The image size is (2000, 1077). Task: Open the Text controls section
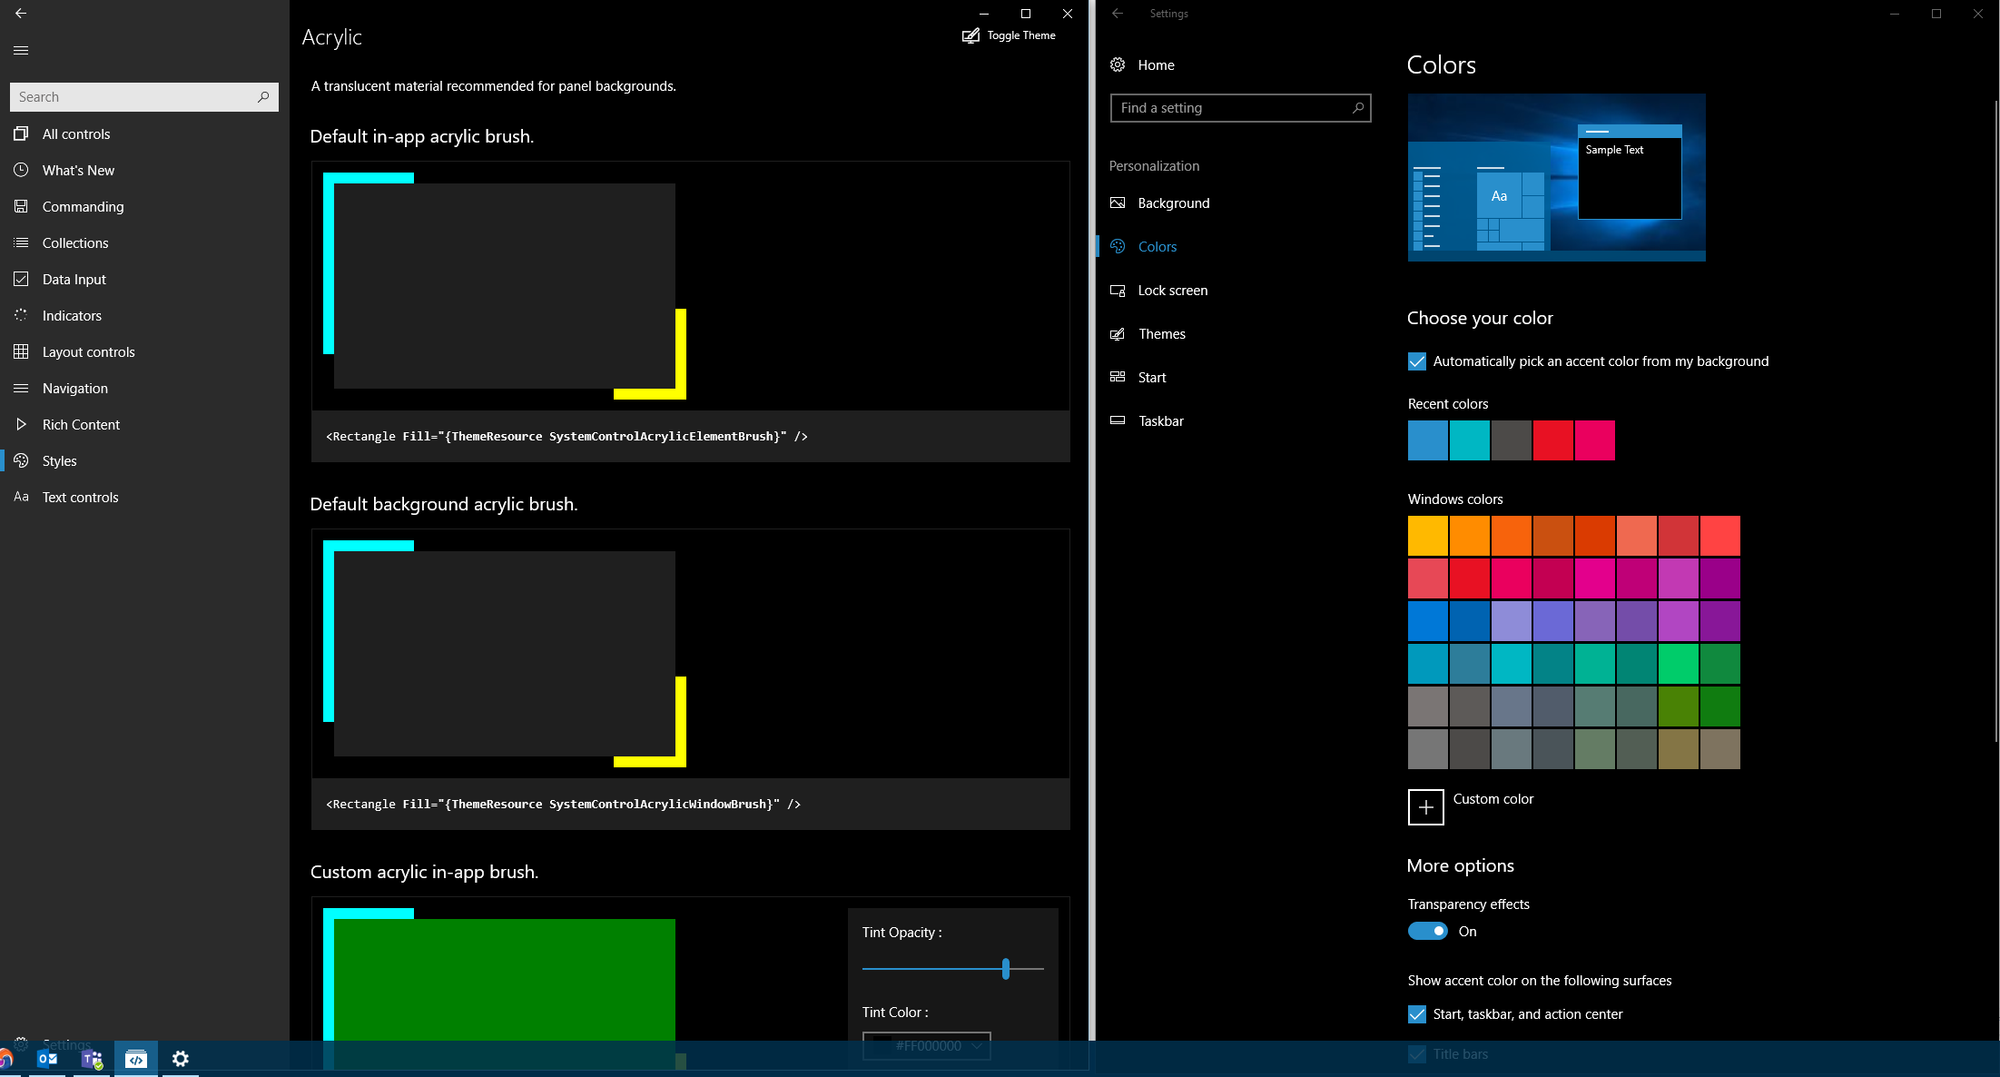(x=144, y=497)
